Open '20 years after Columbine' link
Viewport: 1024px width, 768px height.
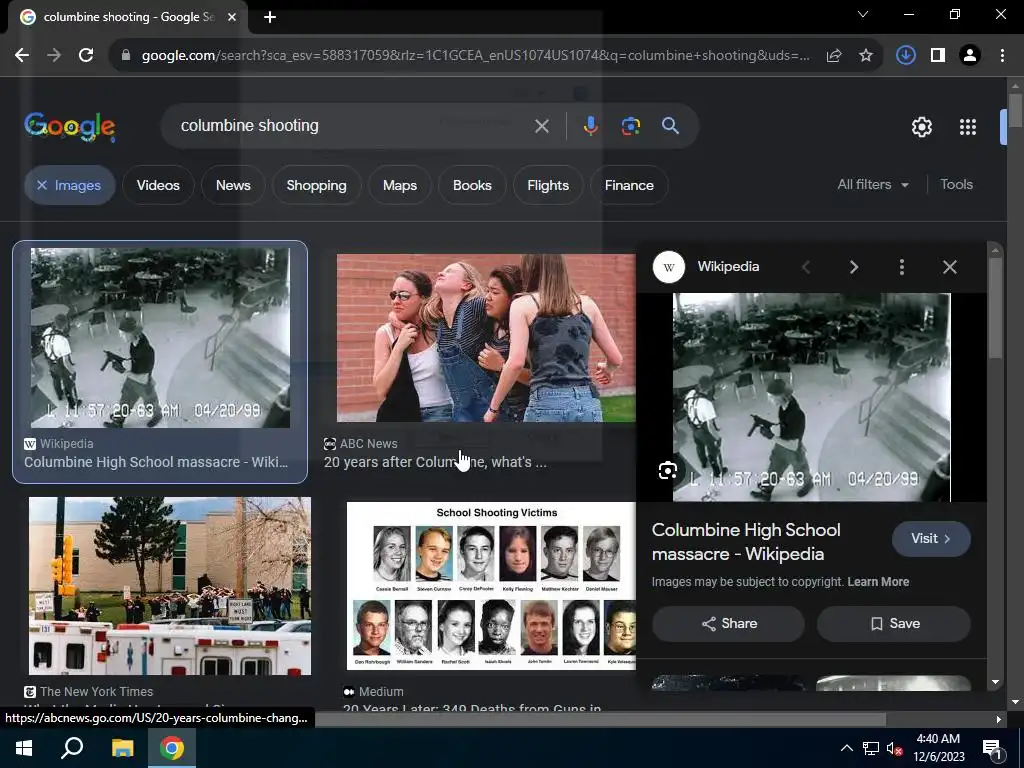(x=435, y=462)
